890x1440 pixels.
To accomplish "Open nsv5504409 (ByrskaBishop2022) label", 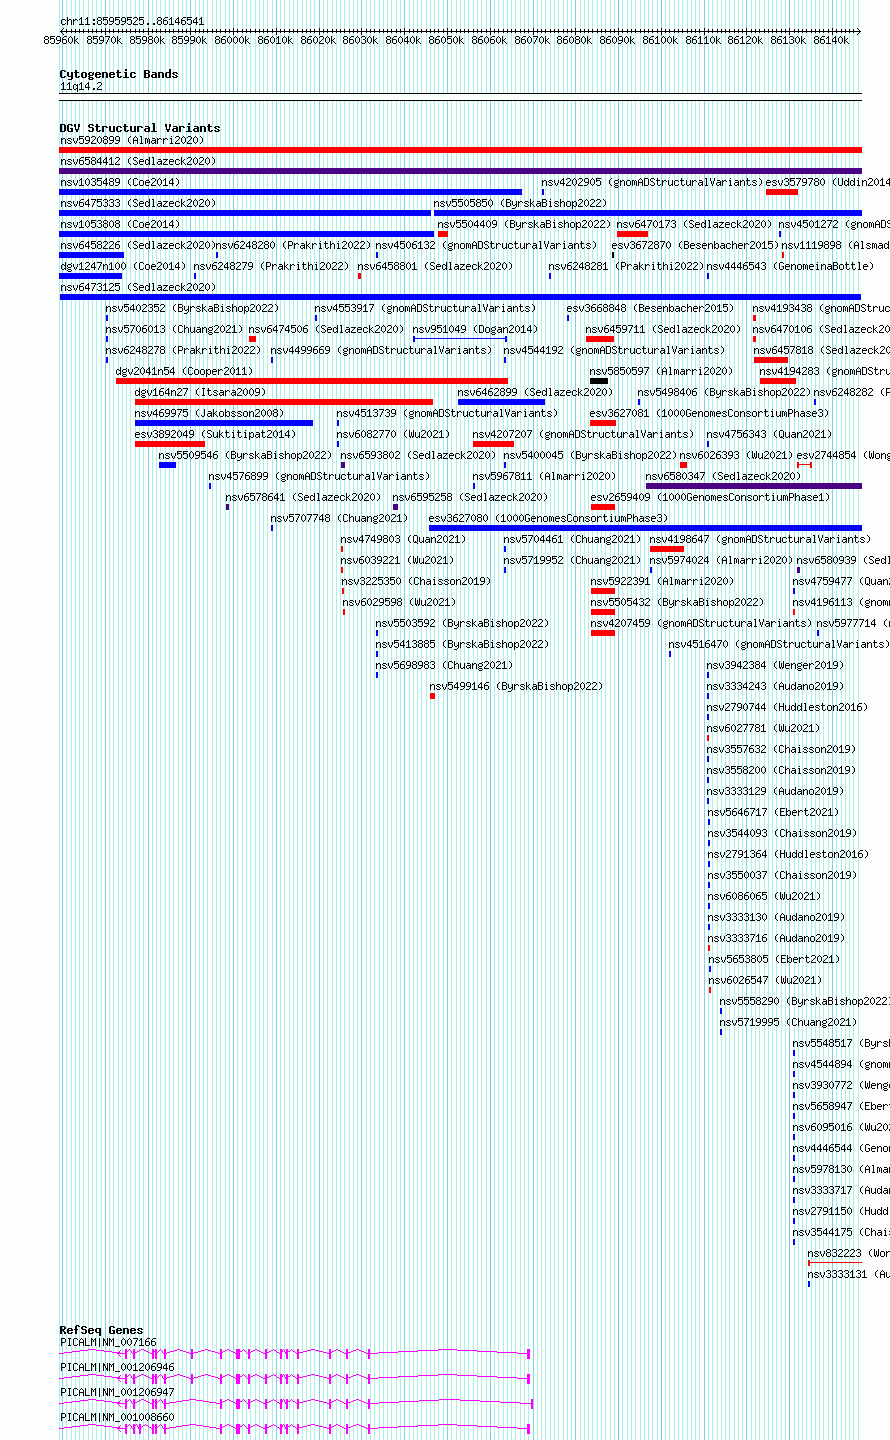I will (x=524, y=224).
